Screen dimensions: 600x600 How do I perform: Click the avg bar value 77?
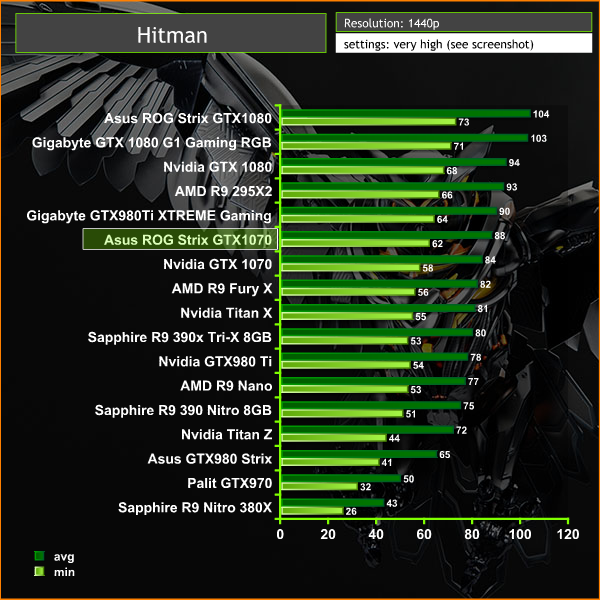(x=473, y=382)
